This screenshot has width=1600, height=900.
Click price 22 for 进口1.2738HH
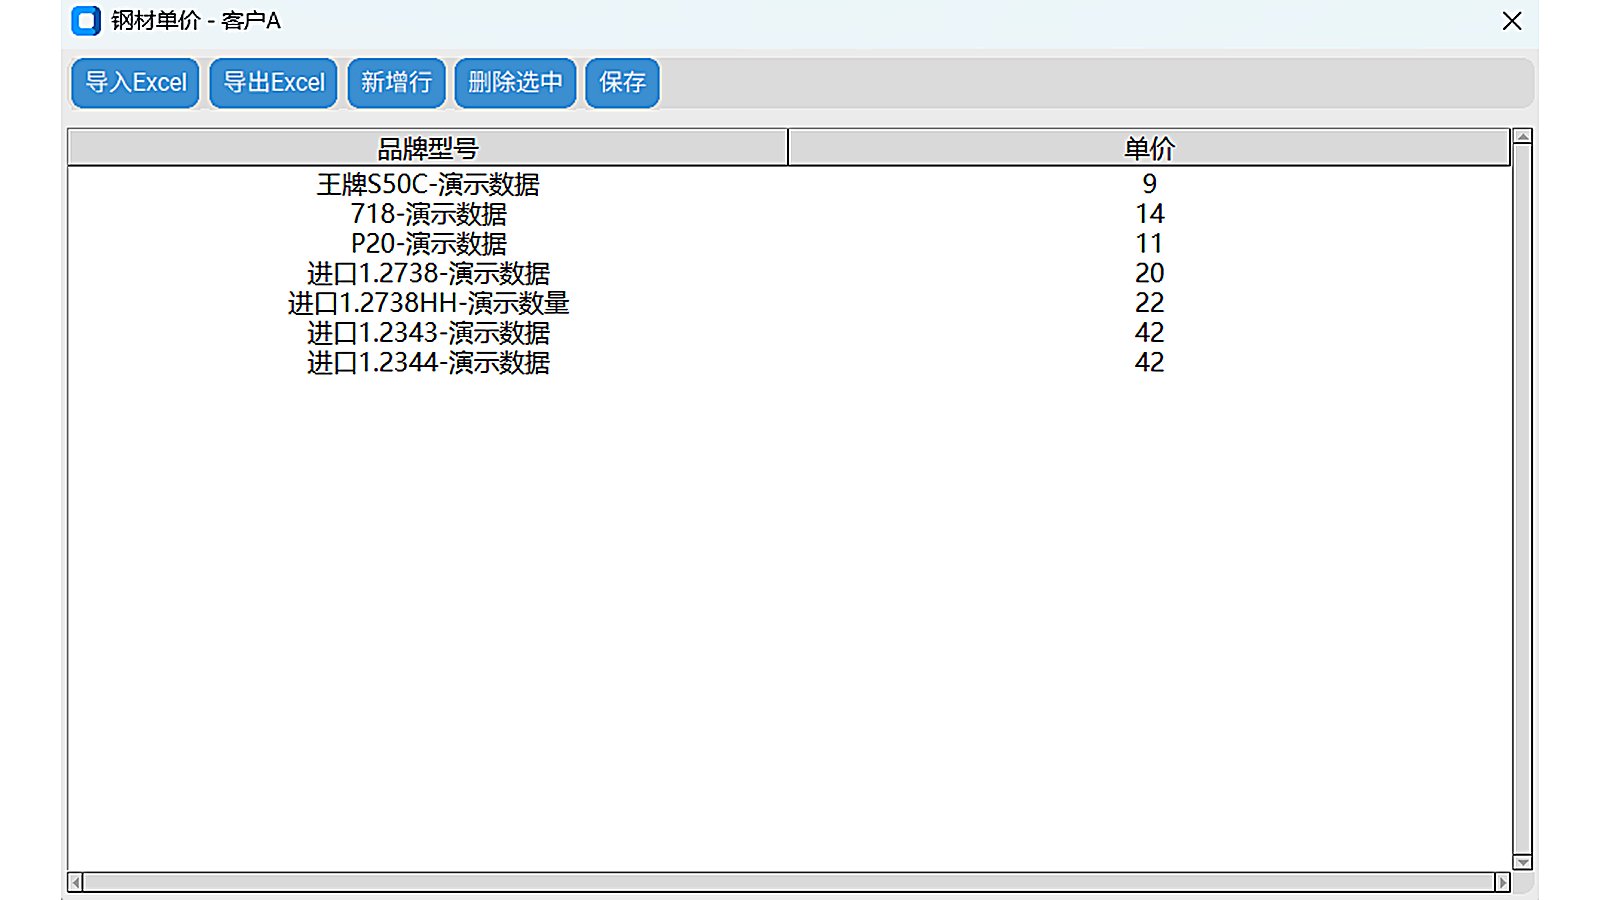pyautogui.click(x=1149, y=303)
